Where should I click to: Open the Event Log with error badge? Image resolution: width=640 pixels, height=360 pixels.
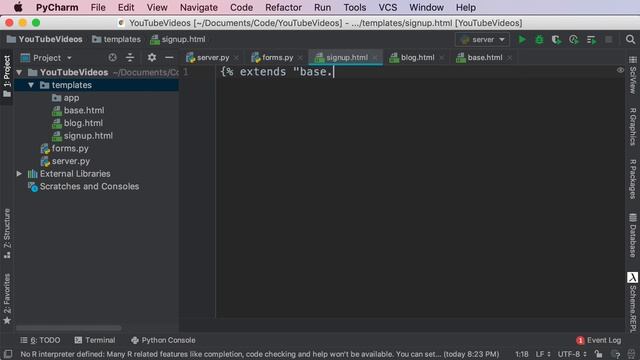coord(598,340)
